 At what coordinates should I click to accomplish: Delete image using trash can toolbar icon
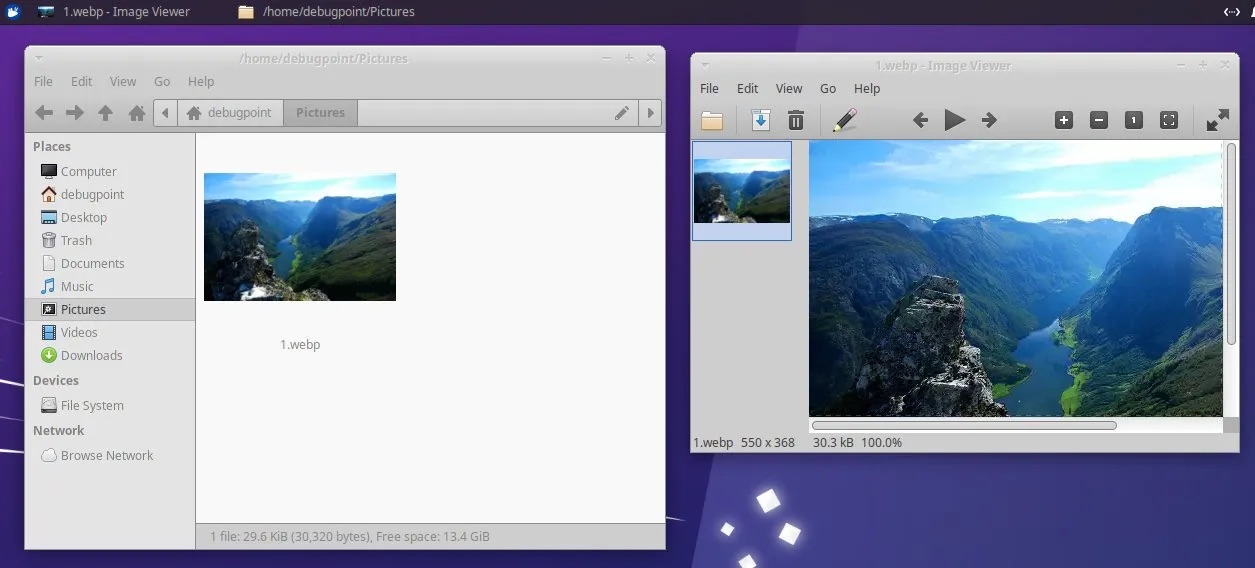click(796, 121)
